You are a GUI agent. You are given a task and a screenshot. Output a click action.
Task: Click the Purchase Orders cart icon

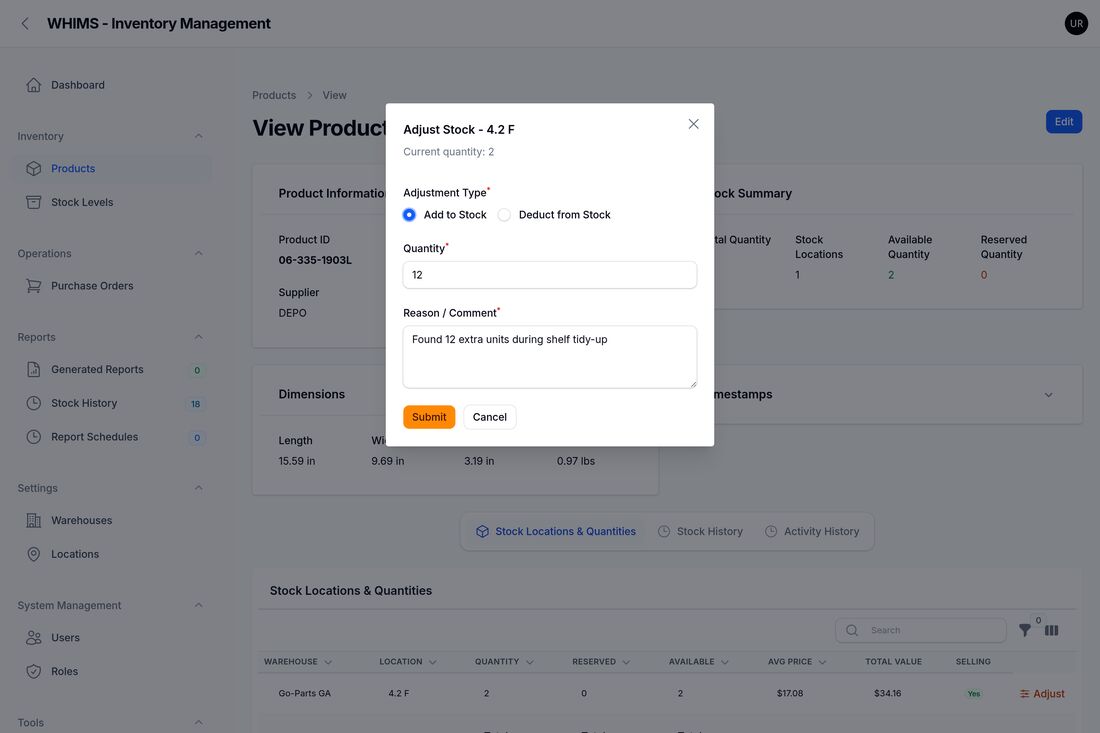[34, 286]
